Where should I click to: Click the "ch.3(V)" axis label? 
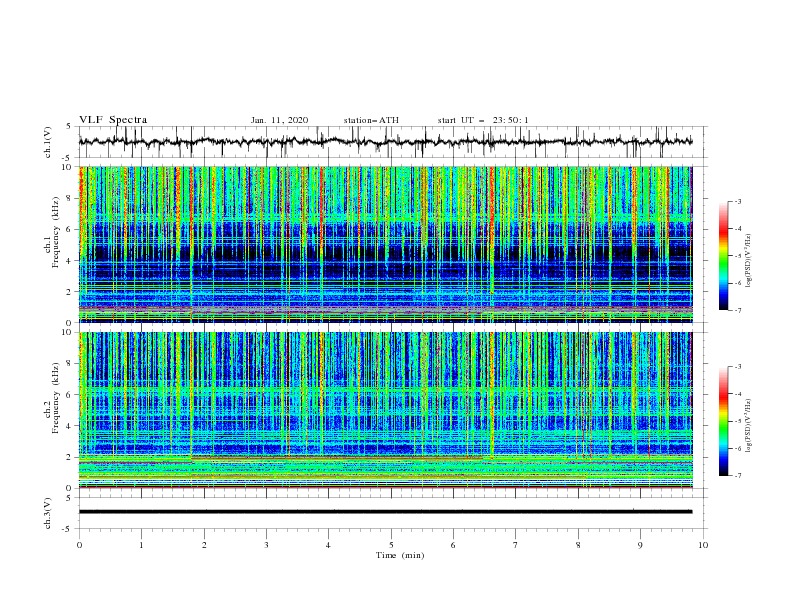coord(48,513)
